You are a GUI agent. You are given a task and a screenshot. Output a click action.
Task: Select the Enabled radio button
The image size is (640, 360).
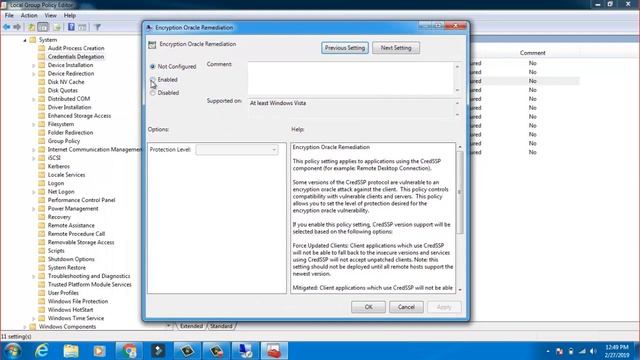pos(153,79)
